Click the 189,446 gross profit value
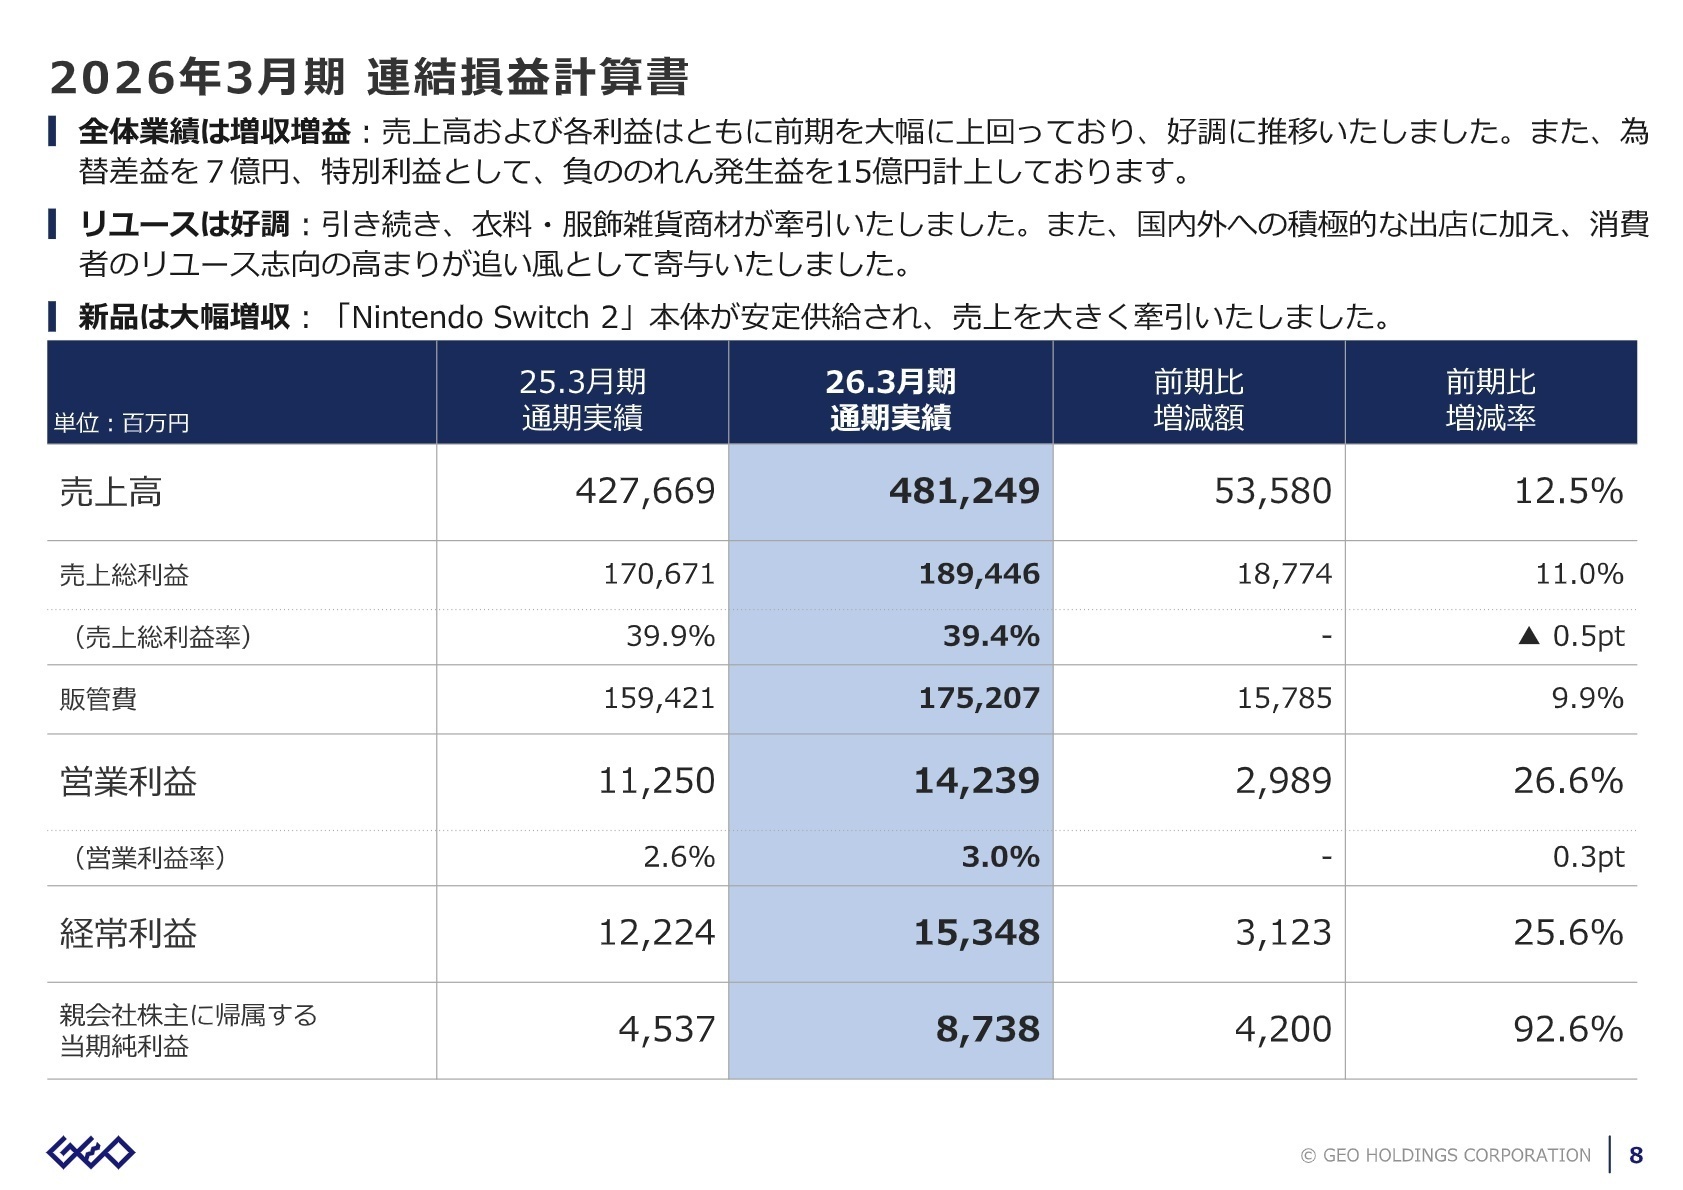Viewport: 1683px width, 1190px height. point(979,574)
